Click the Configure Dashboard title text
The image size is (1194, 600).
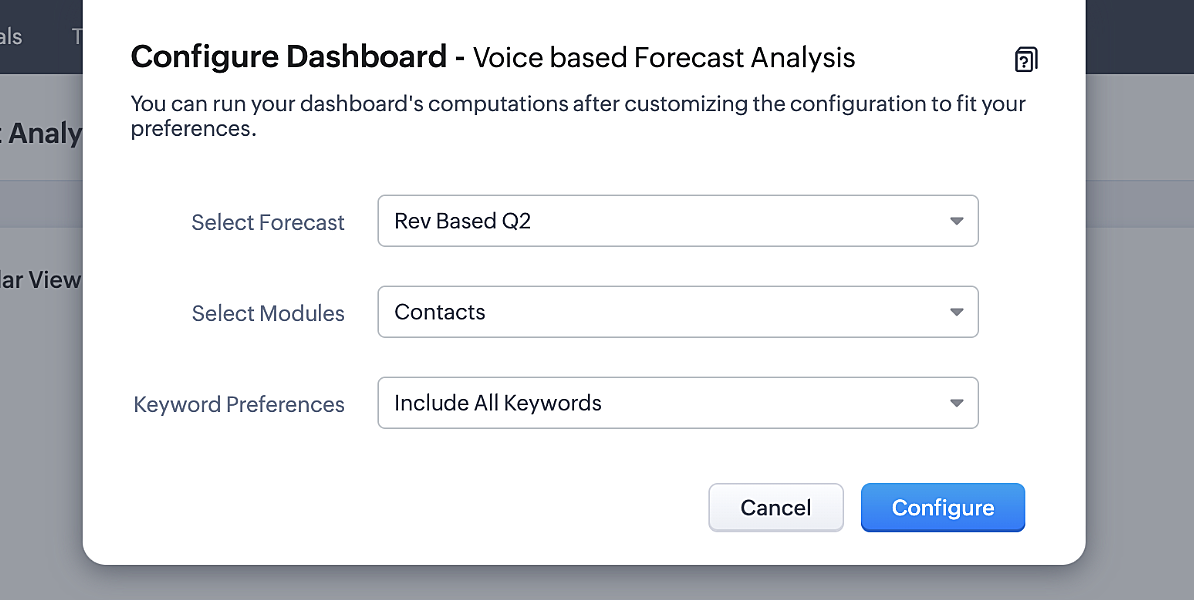tap(288, 57)
